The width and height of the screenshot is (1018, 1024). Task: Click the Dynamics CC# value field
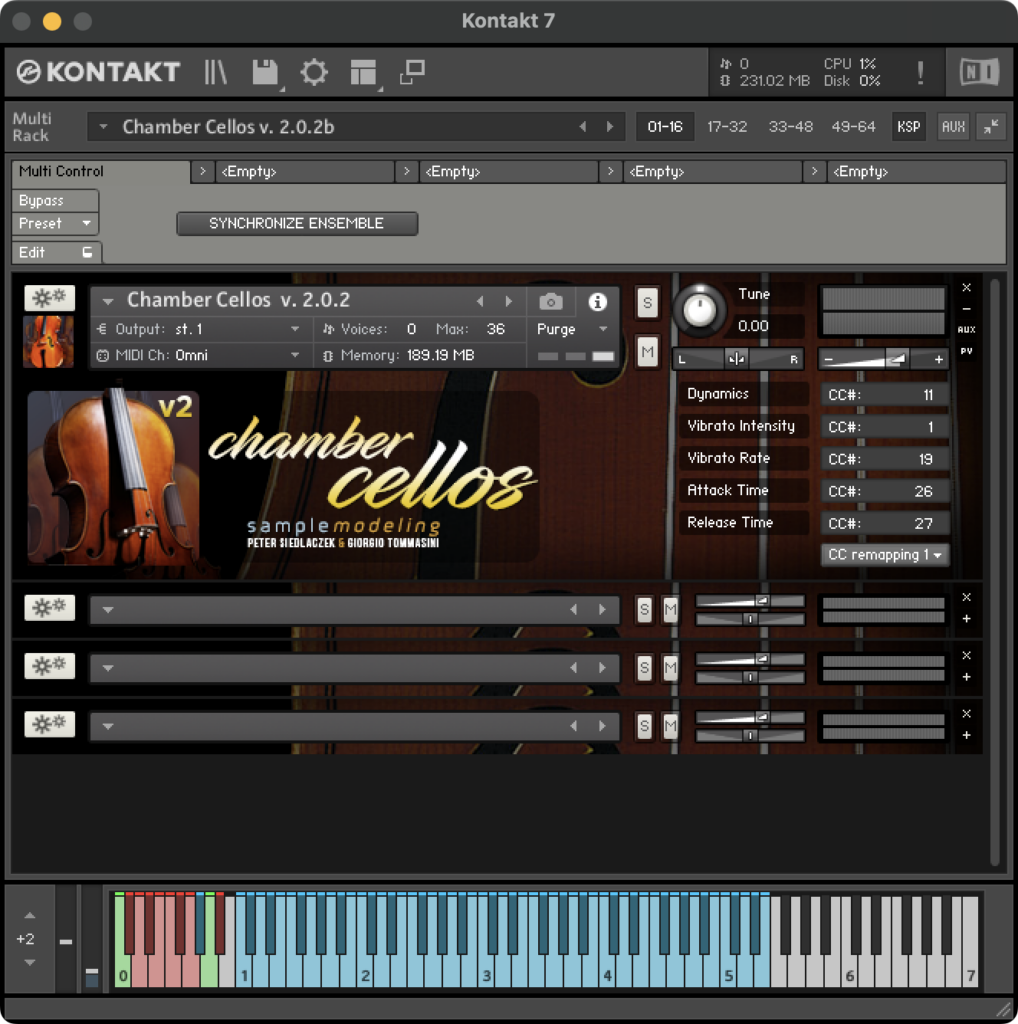[x=885, y=394]
